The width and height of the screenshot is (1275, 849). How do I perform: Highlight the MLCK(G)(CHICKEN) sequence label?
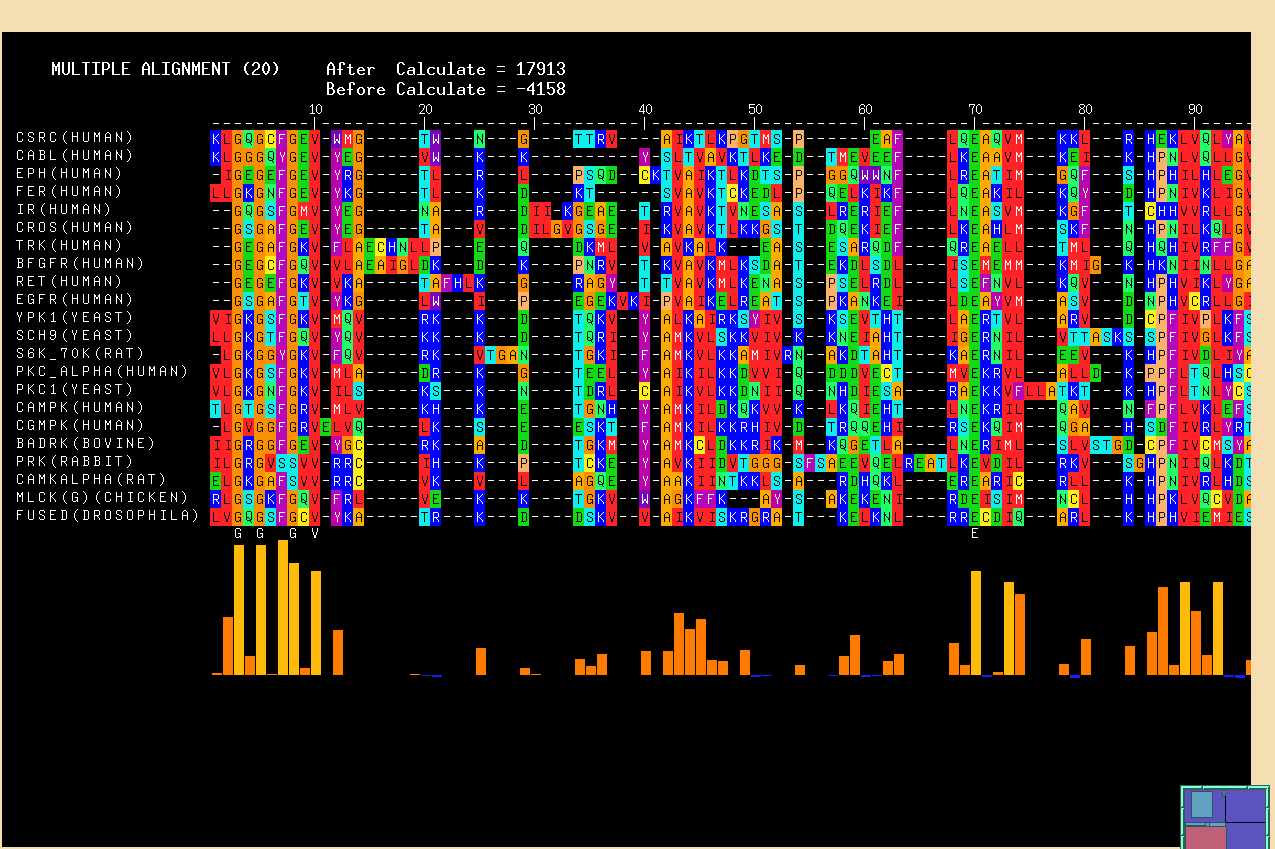pos(102,498)
